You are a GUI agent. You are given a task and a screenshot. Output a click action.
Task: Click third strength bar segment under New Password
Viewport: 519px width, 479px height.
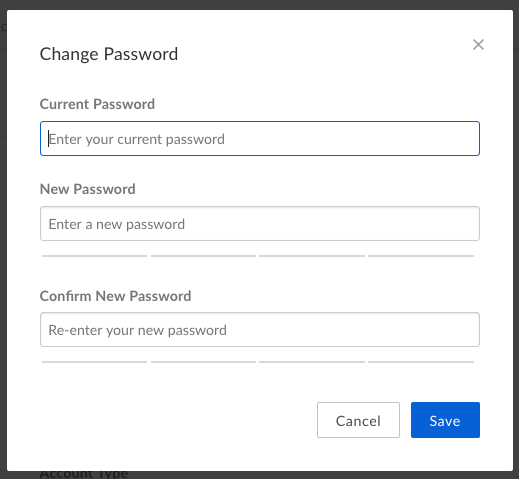[312, 256]
